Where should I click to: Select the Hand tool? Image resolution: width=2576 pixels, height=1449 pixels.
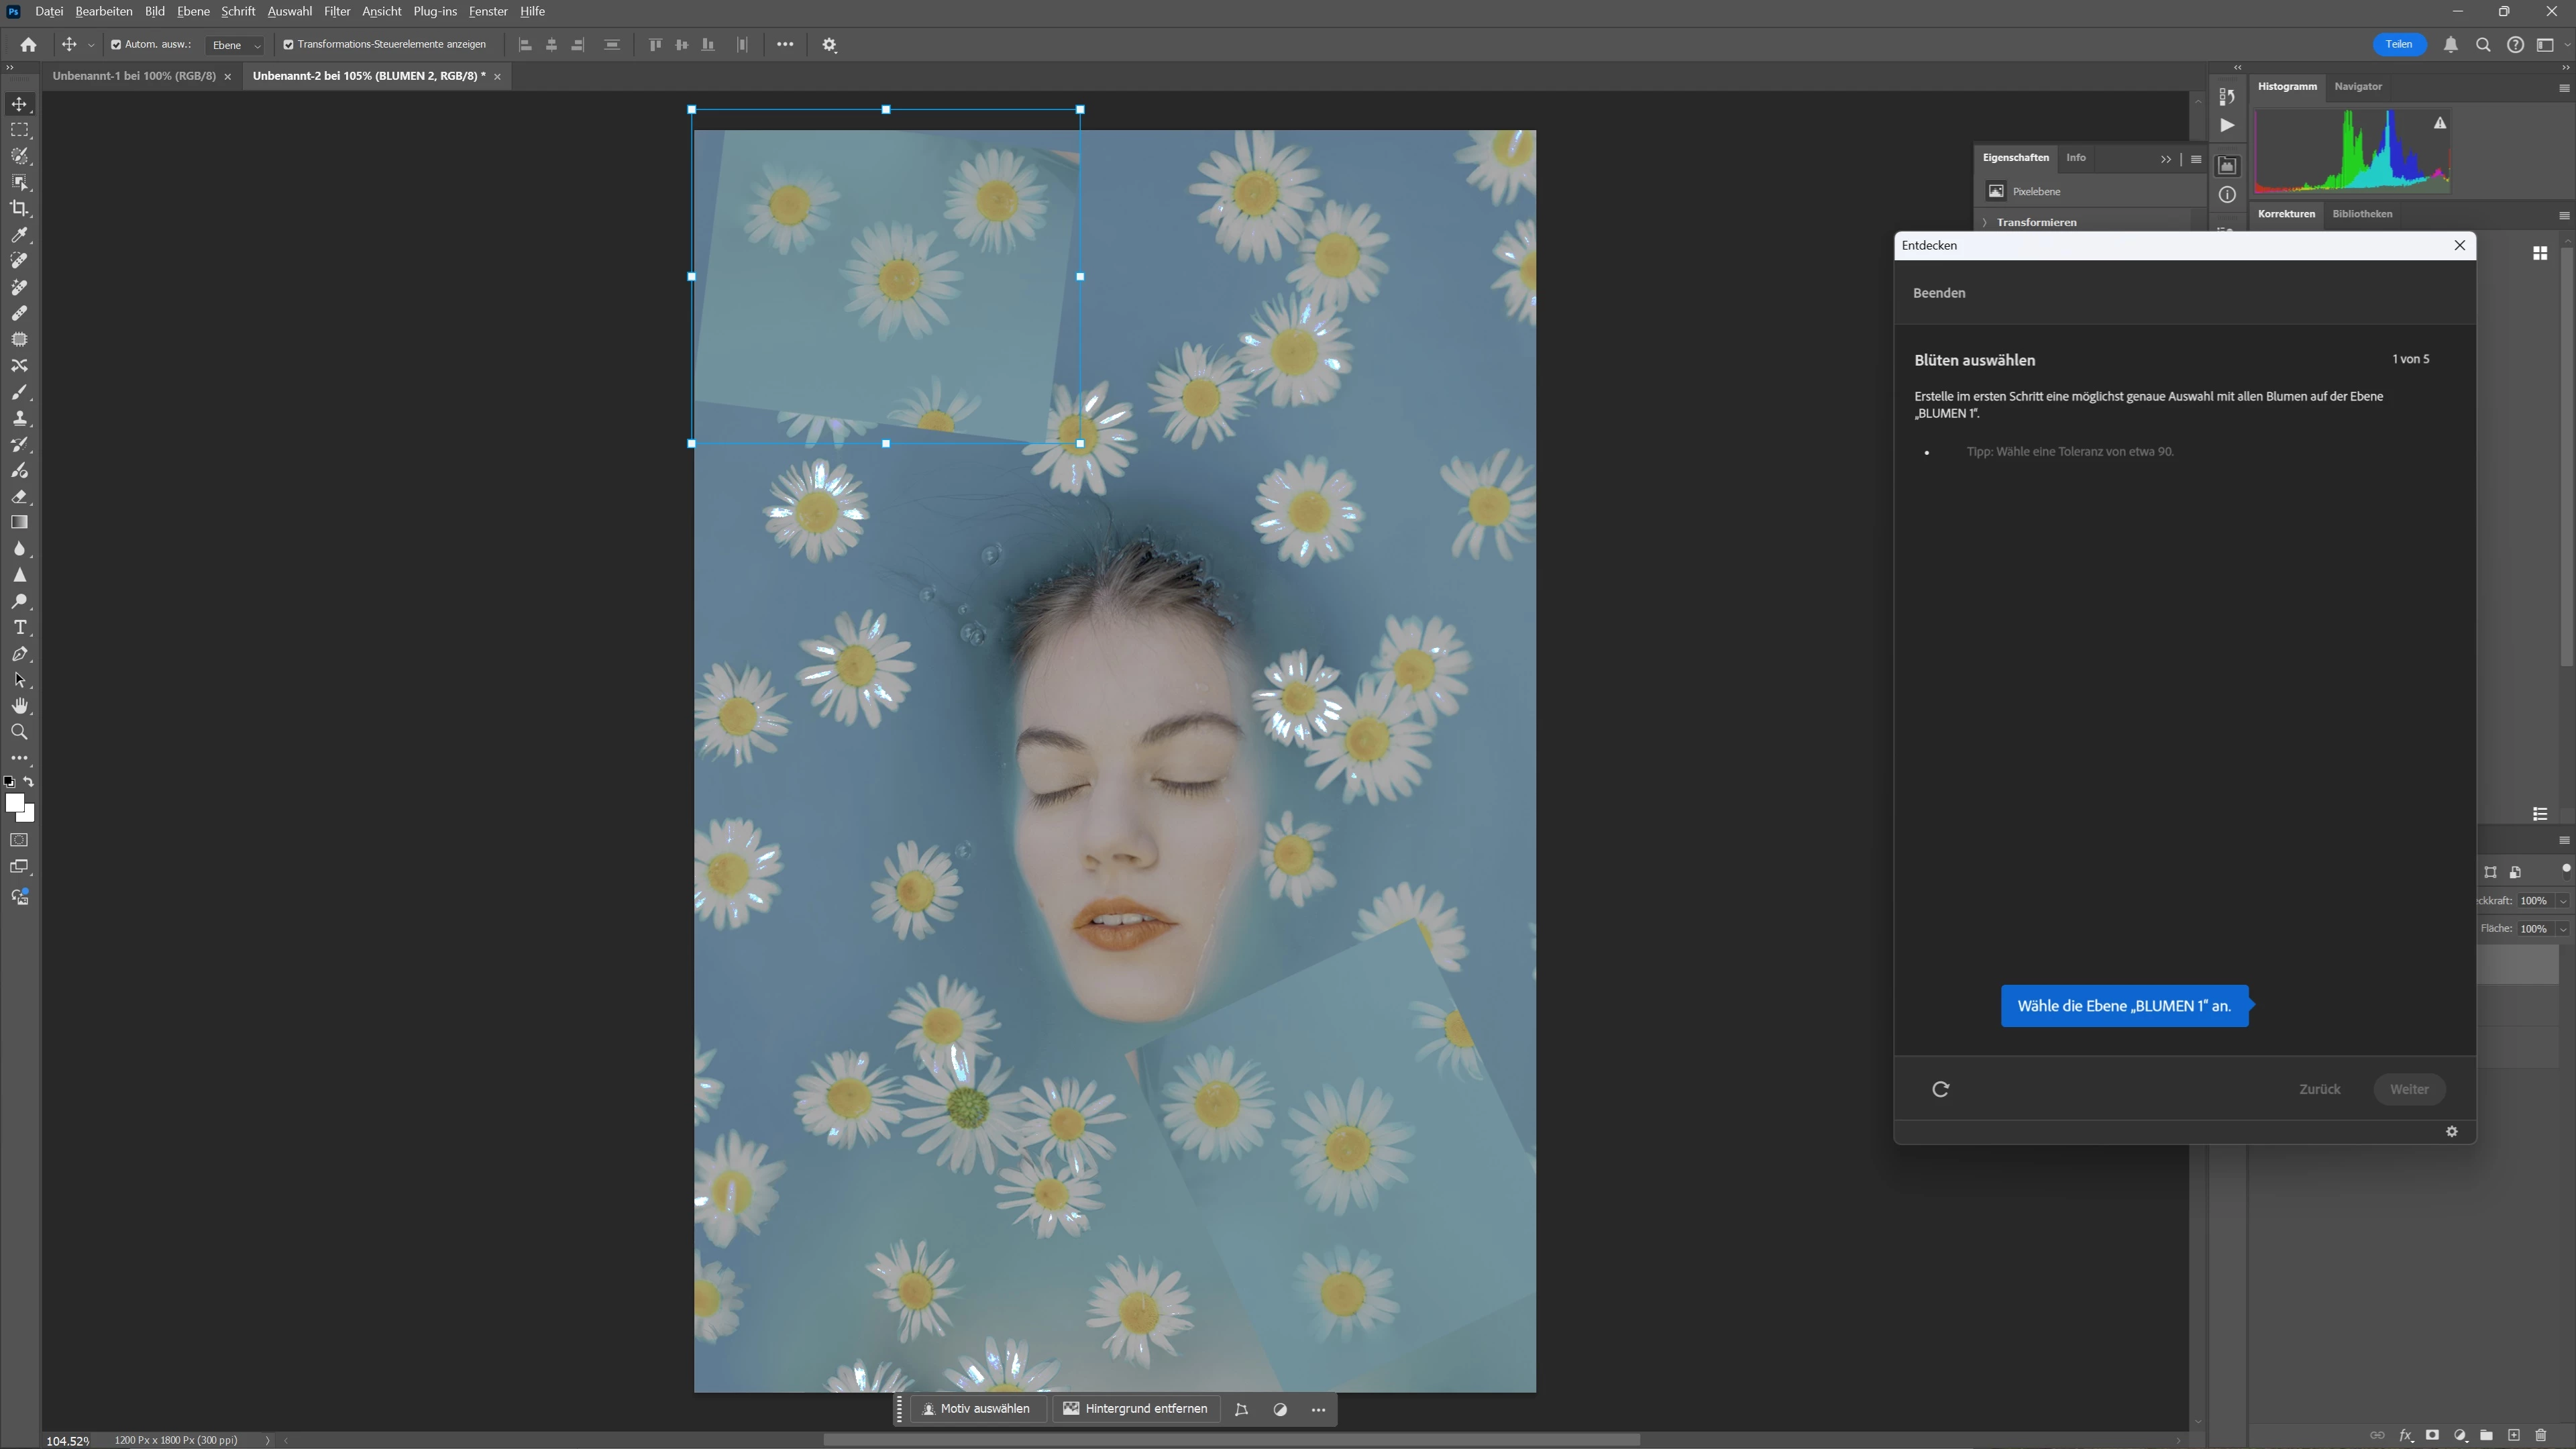[x=19, y=706]
